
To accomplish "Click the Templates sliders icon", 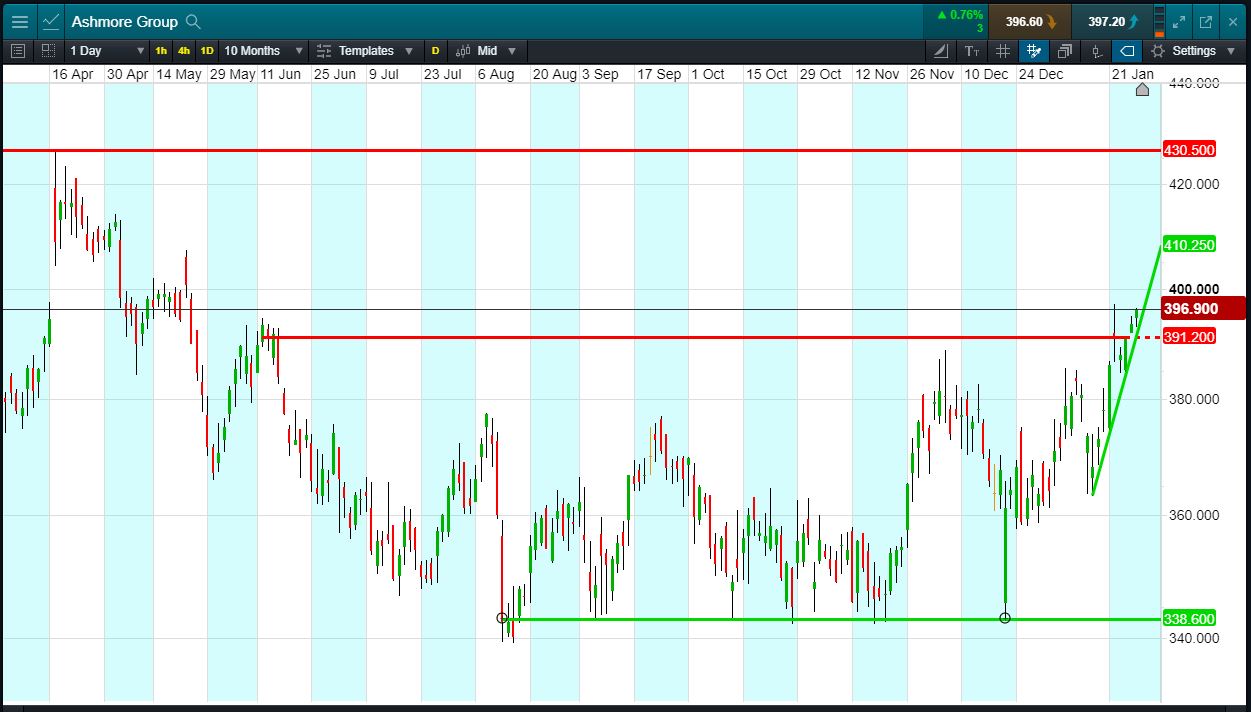I will click(324, 50).
